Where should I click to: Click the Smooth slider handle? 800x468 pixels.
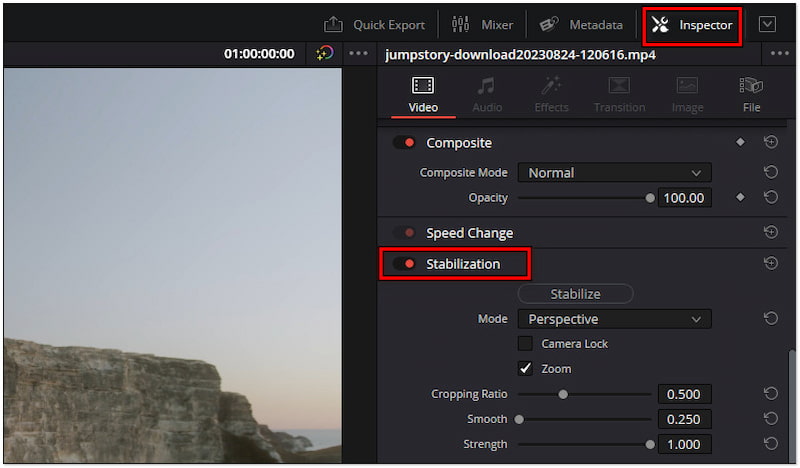pyautogui.click(x=519, y=419)
